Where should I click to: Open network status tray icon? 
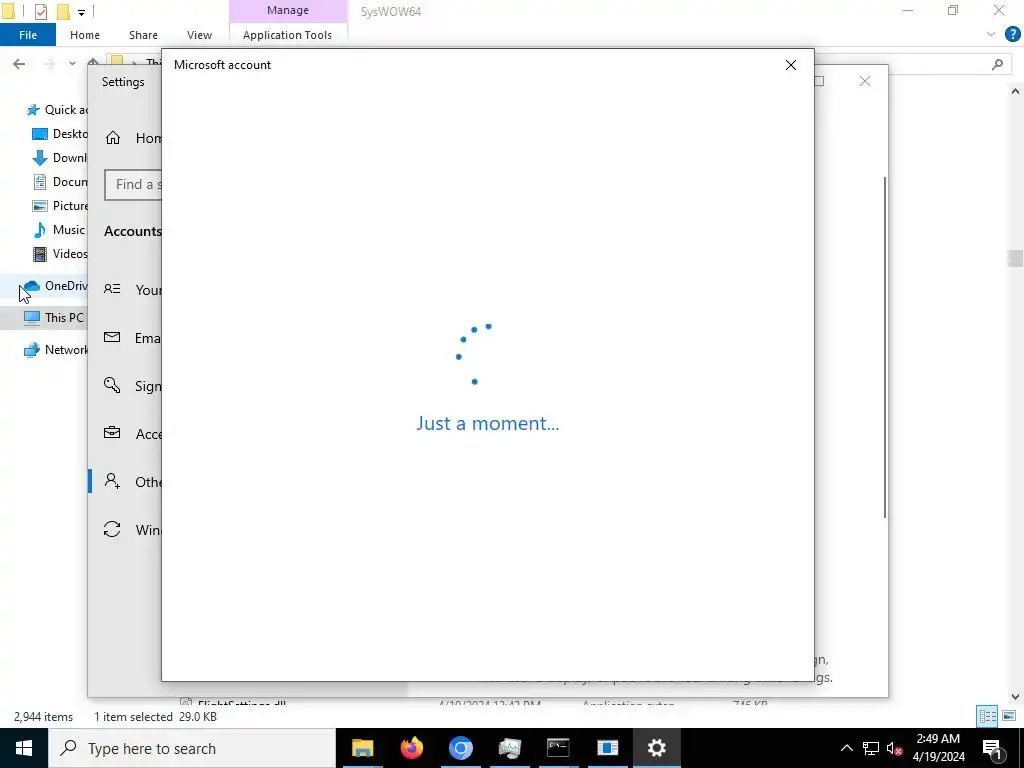coord(871,748)
